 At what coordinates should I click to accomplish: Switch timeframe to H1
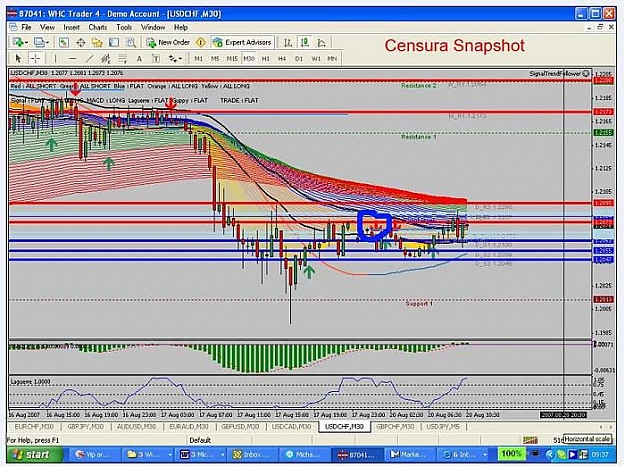[265, 59]
